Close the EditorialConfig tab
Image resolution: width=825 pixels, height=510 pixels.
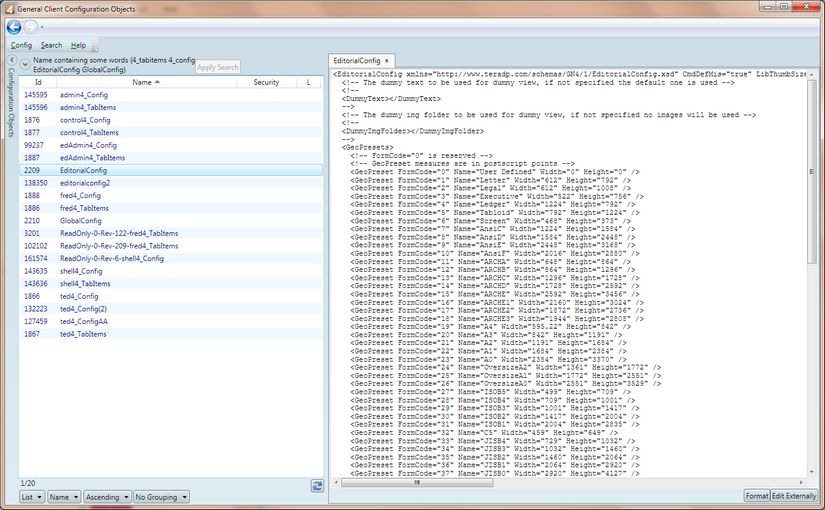387,61
